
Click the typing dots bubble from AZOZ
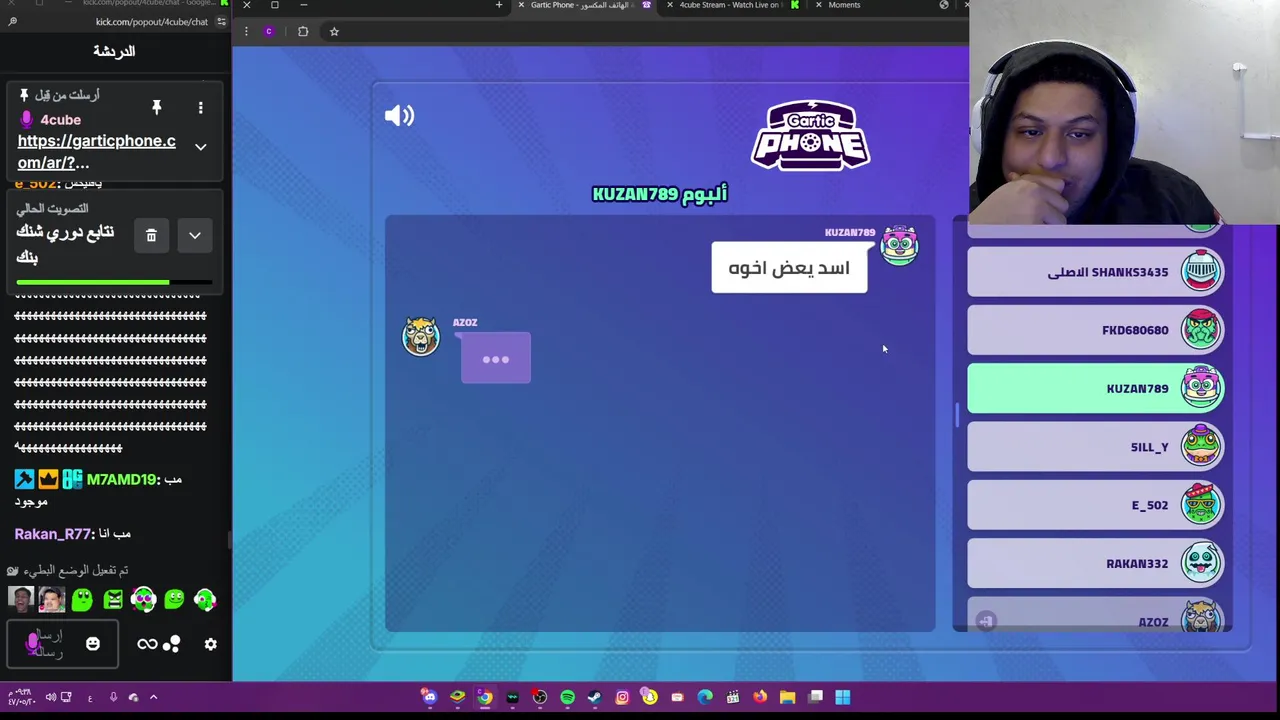(x=496, y=358)
